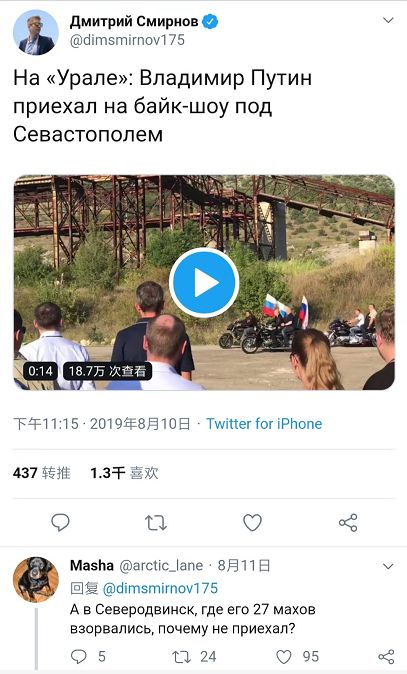
Task: Tap the retweet icon under main tweet
Action: click(x=156, y=523)
